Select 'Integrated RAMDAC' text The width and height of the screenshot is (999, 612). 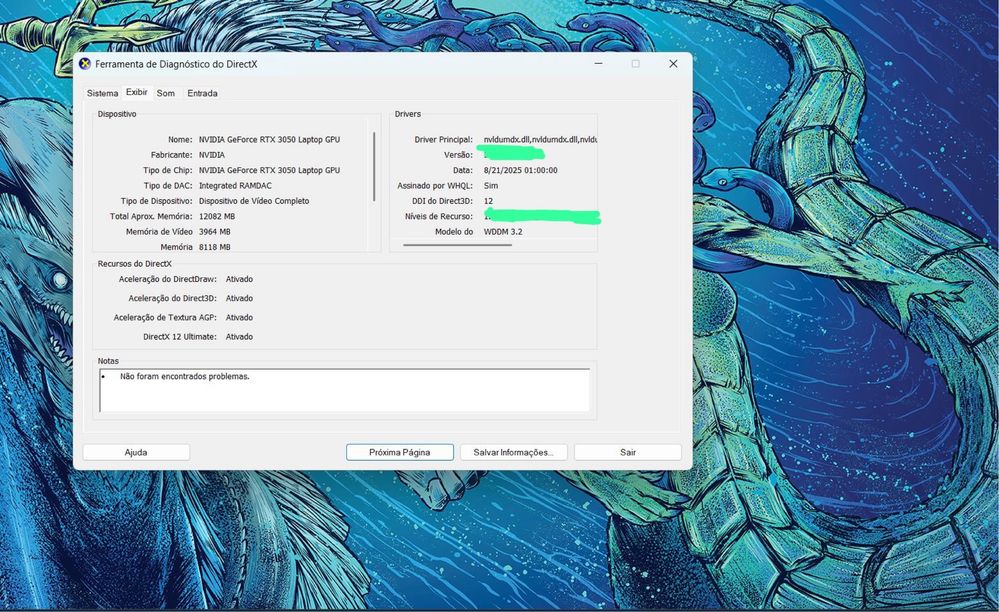[235, 185]
